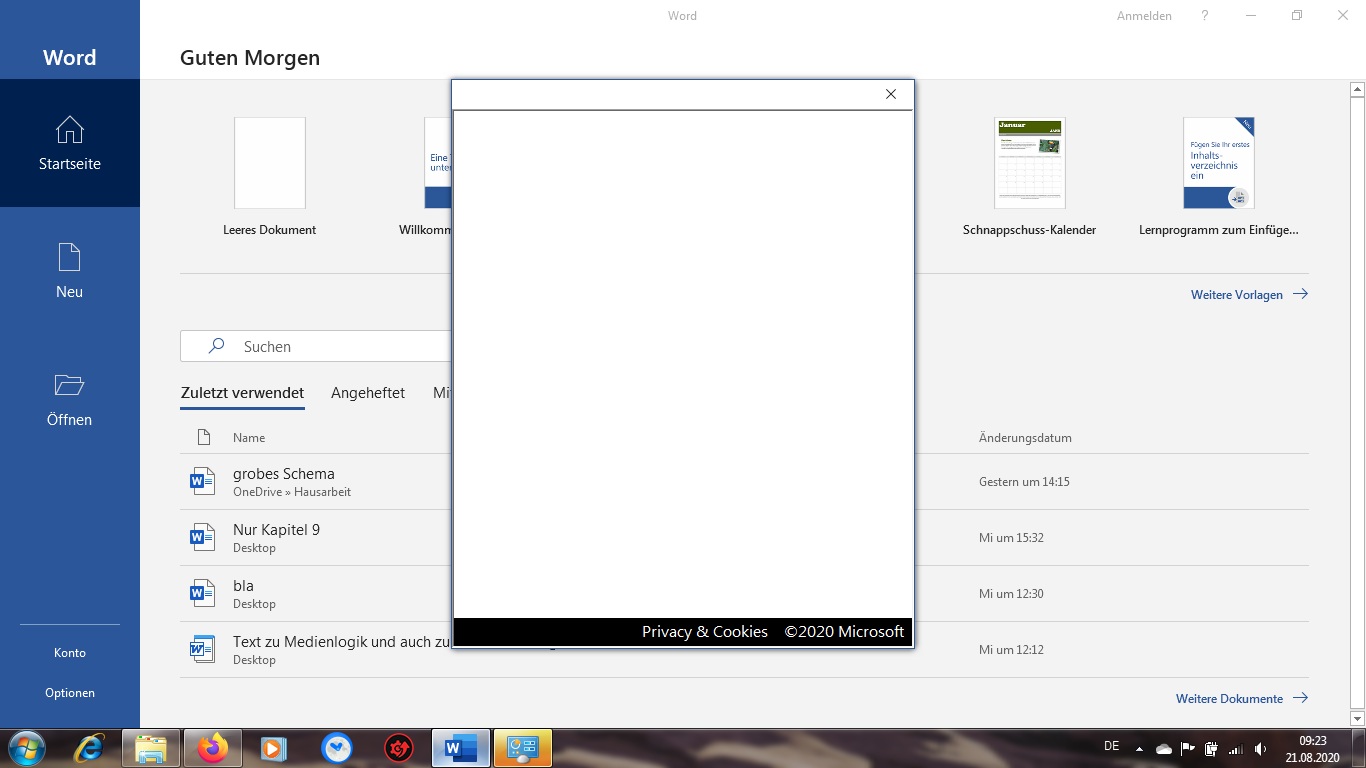The width and height of the screenshot is (1366, 768).
Task: Open the document named grobes Schema
Action: (284, 474)
